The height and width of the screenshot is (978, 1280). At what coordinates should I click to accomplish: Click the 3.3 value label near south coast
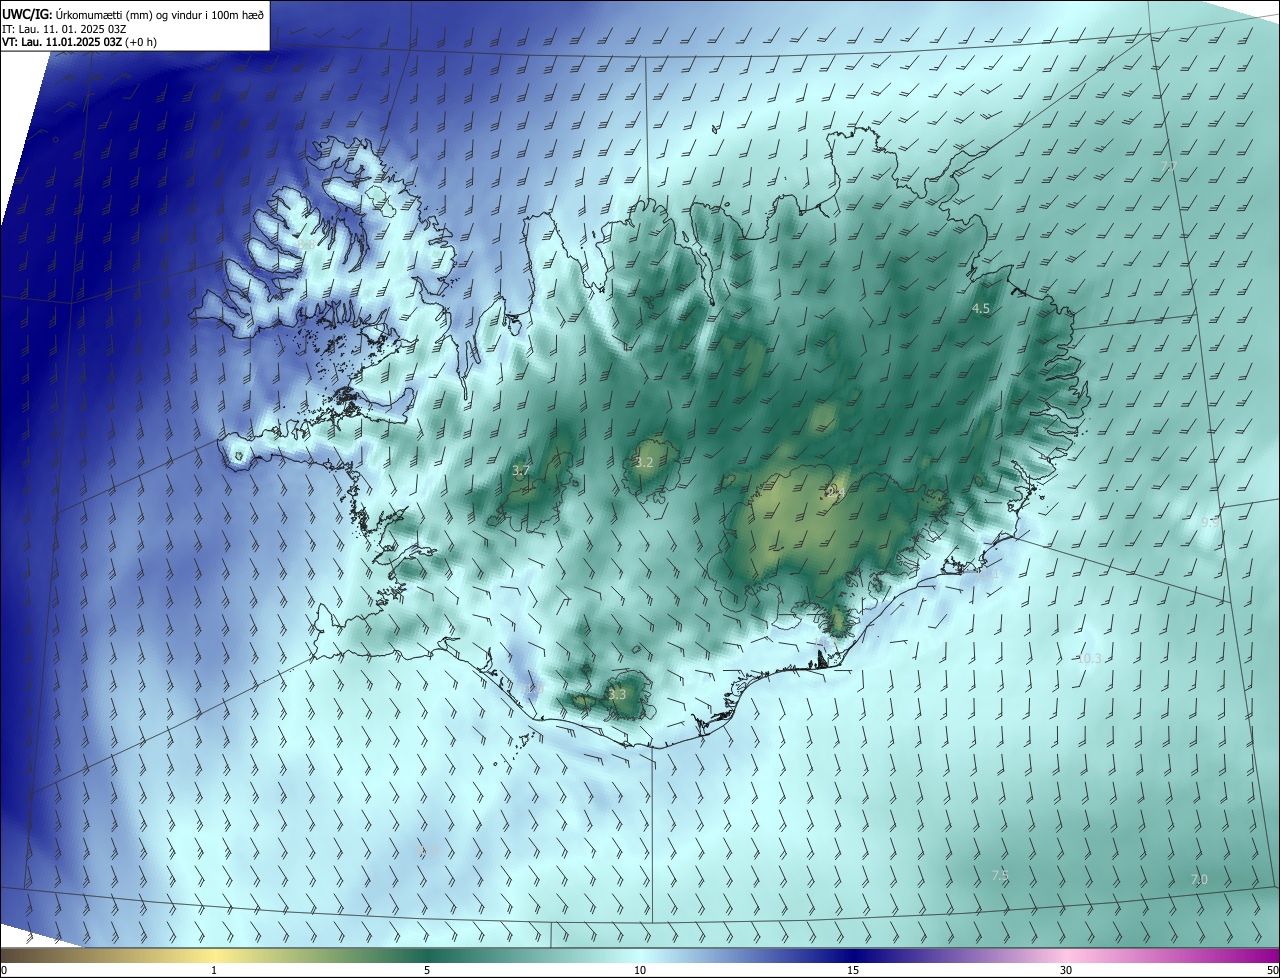[x=617, y=694]
